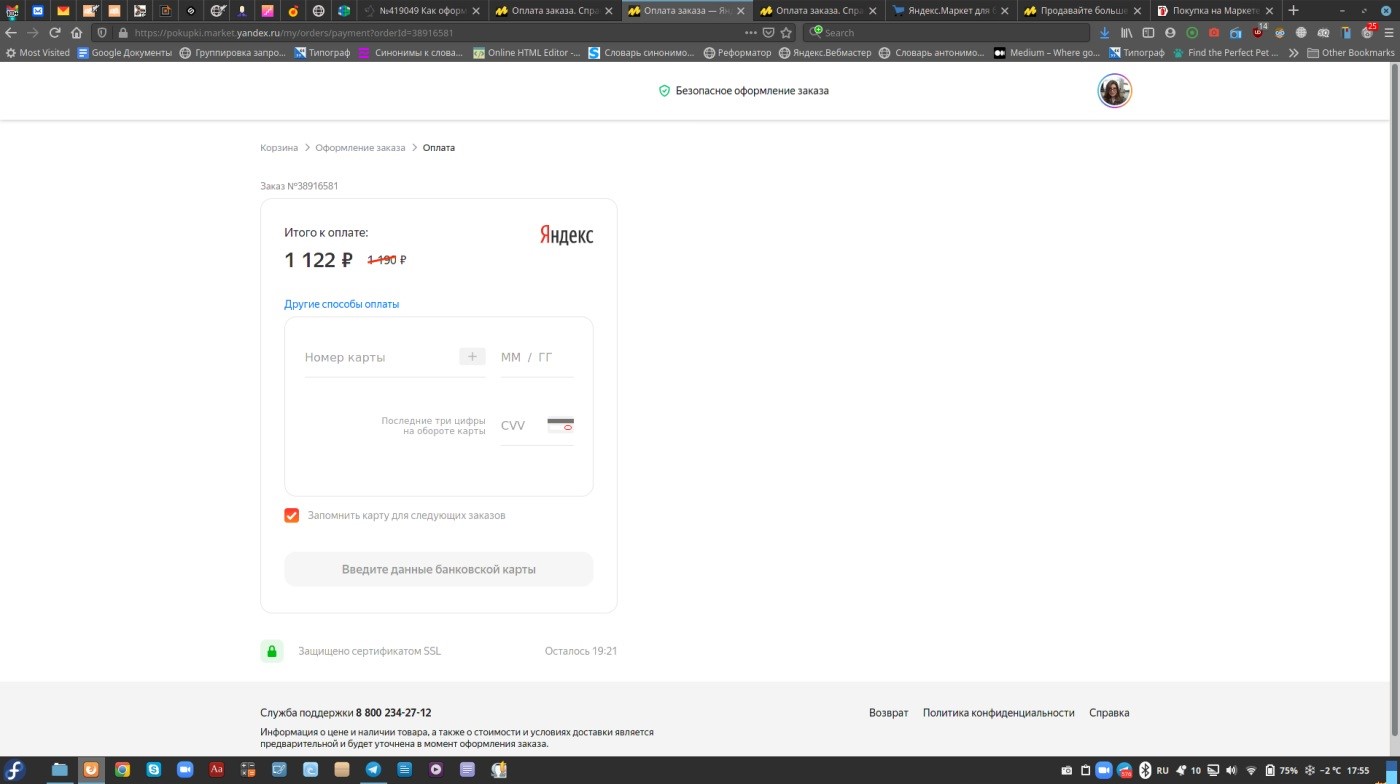Open the file manager from taskbar
1400x784 pixels.
pos(59,770)
